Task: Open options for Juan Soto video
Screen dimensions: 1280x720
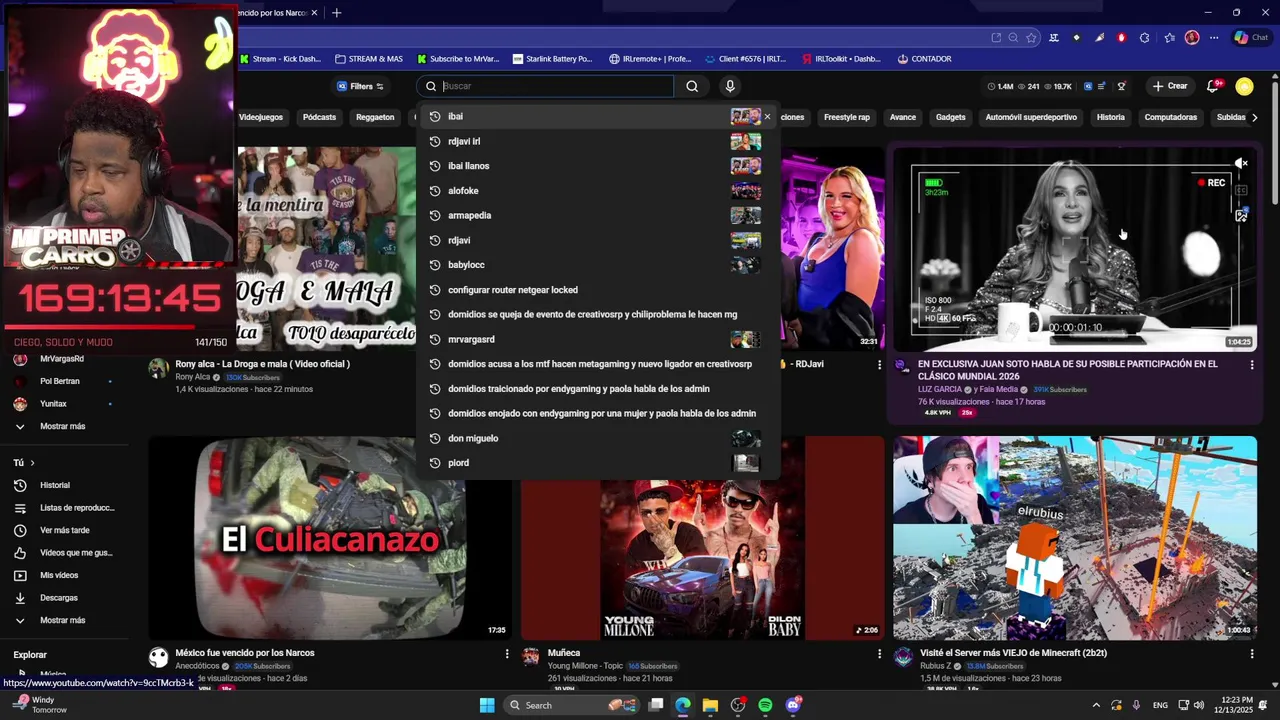Action: click(1251, 365)
